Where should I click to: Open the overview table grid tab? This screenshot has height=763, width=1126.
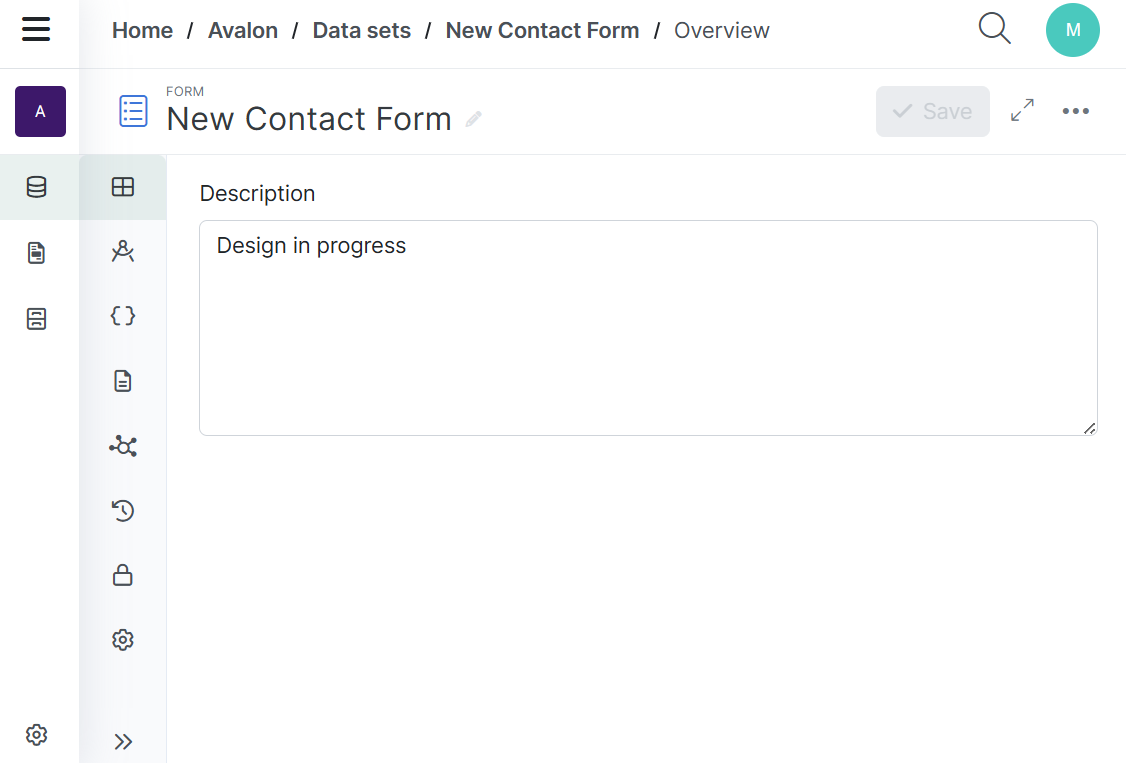[x=123, y=187]
